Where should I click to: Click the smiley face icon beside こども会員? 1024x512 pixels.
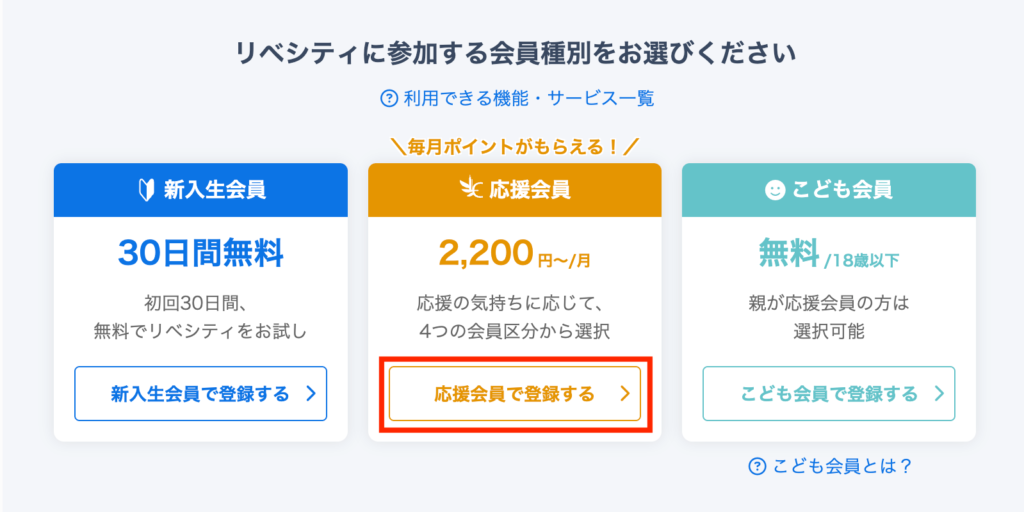[774, 190]
